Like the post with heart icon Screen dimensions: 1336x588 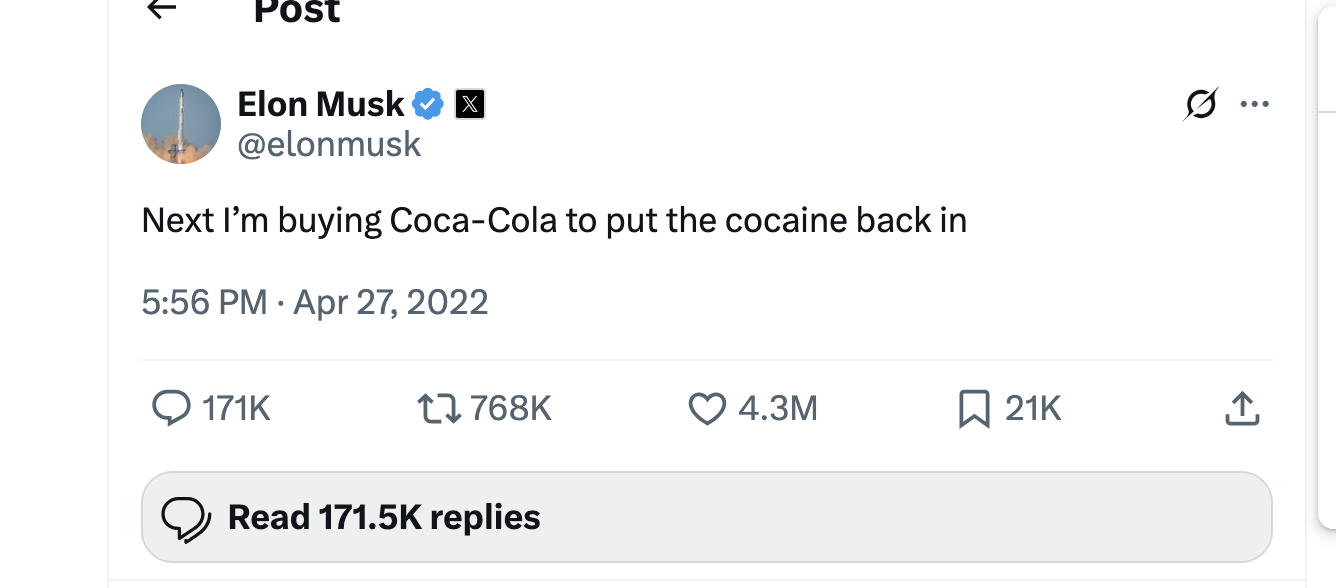point(707,408)
